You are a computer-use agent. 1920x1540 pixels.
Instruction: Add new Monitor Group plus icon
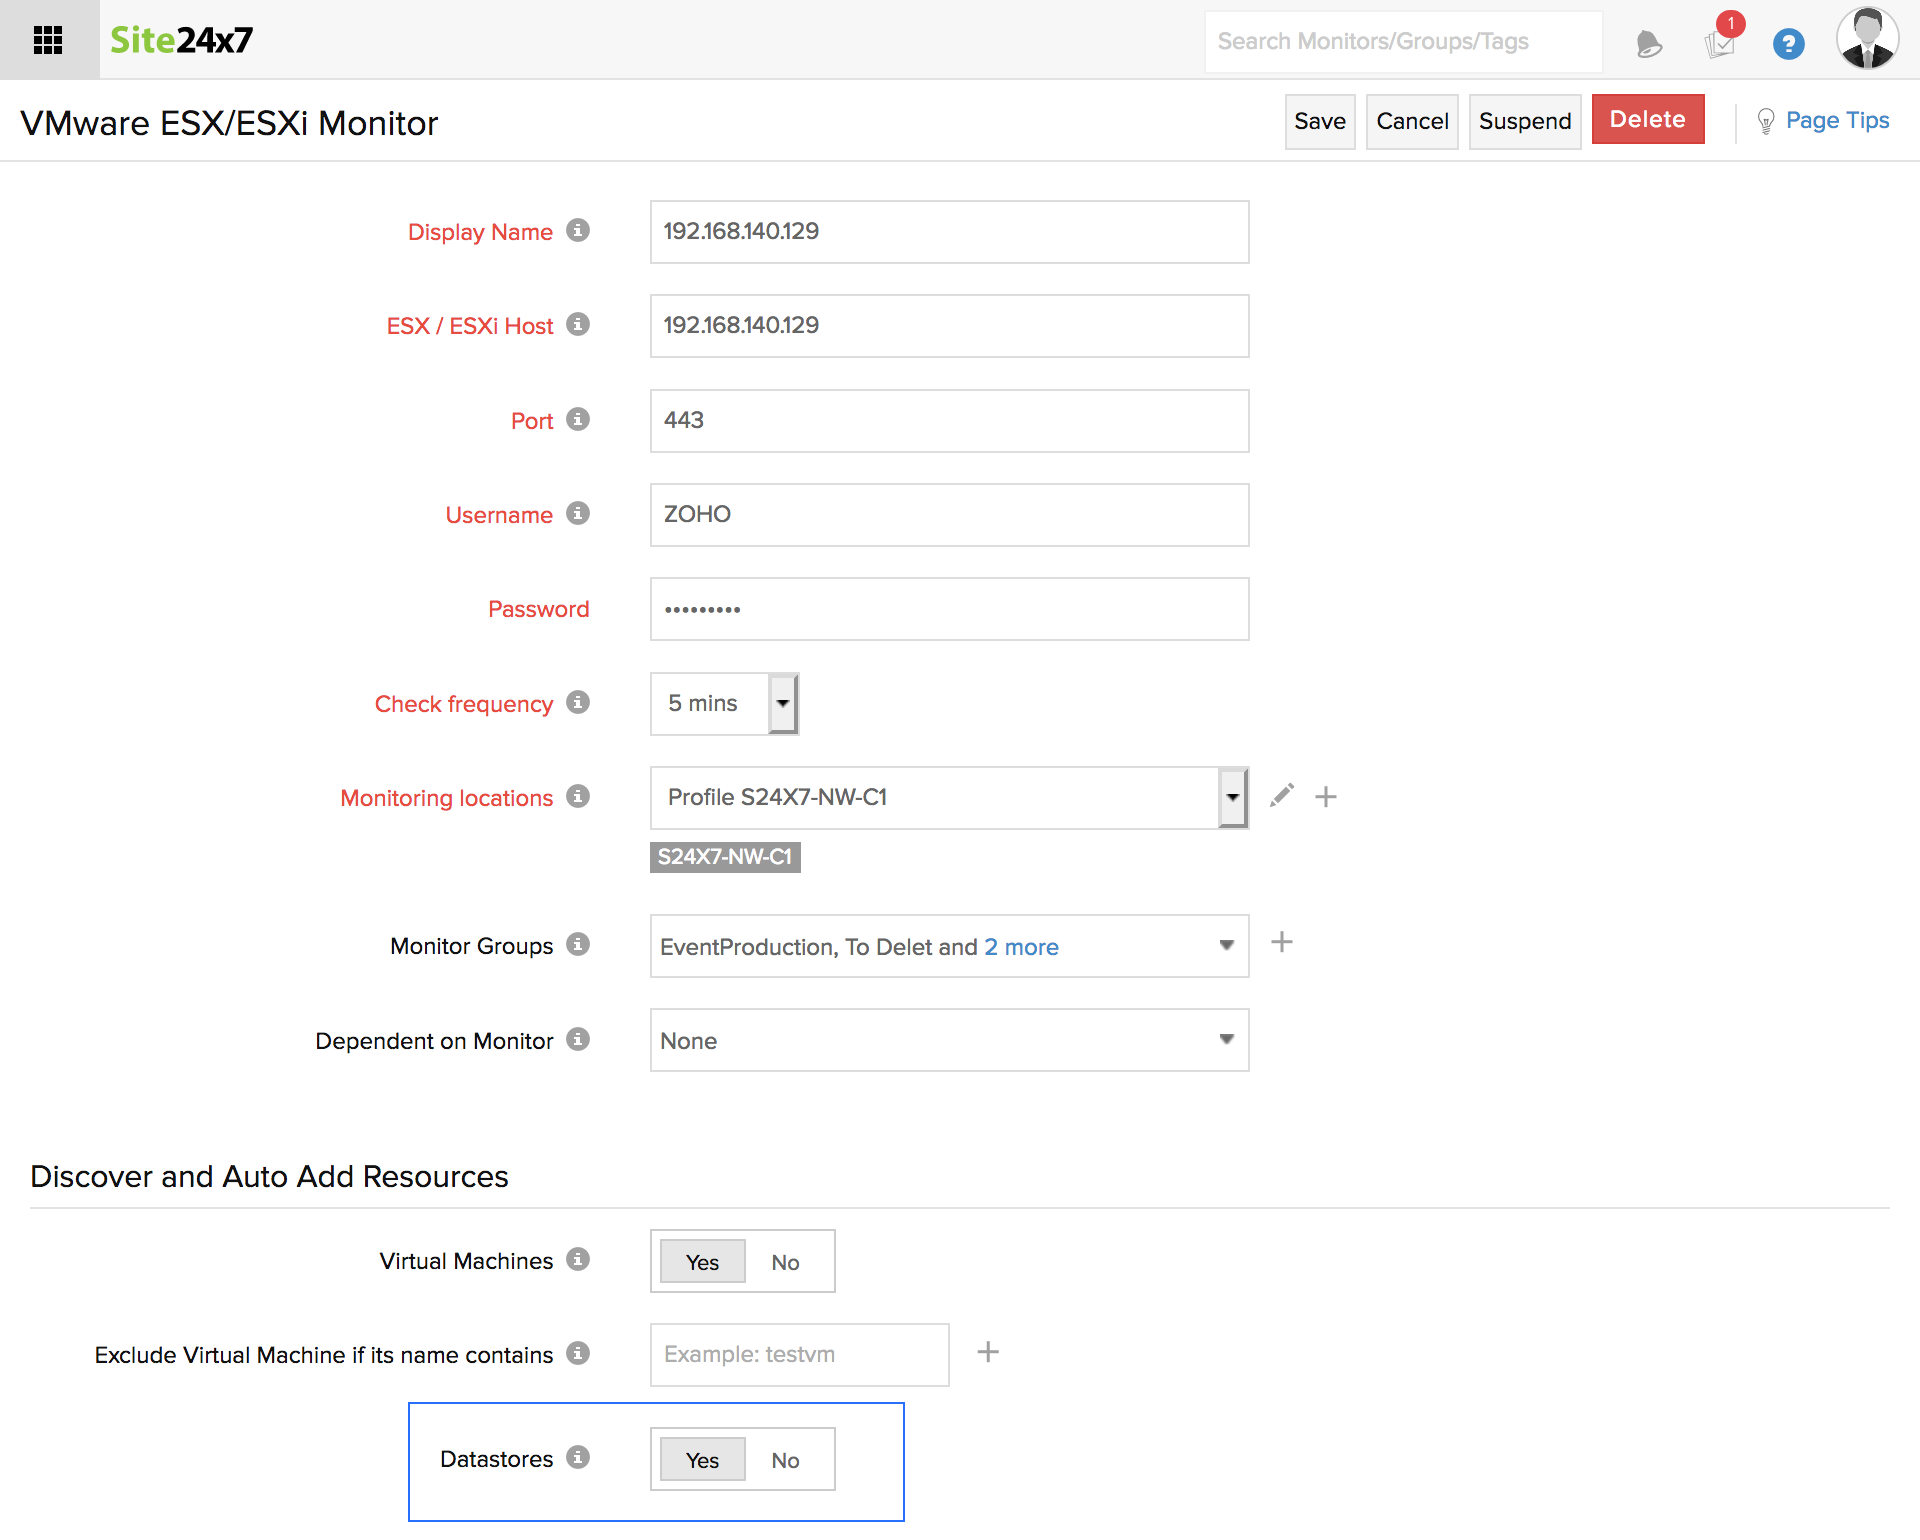1282,942
